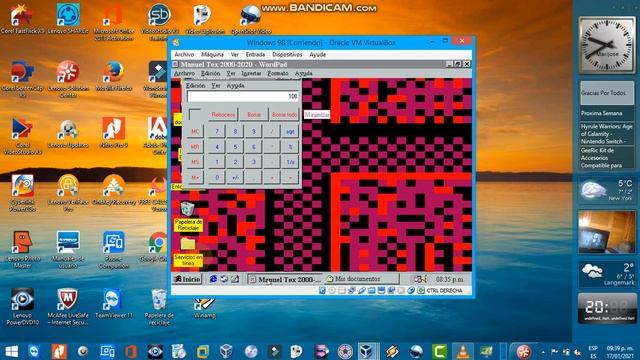The width and height of the screenshot is (640, 360).
Task: Open calculator Edición menu
Action: point(196,86)
